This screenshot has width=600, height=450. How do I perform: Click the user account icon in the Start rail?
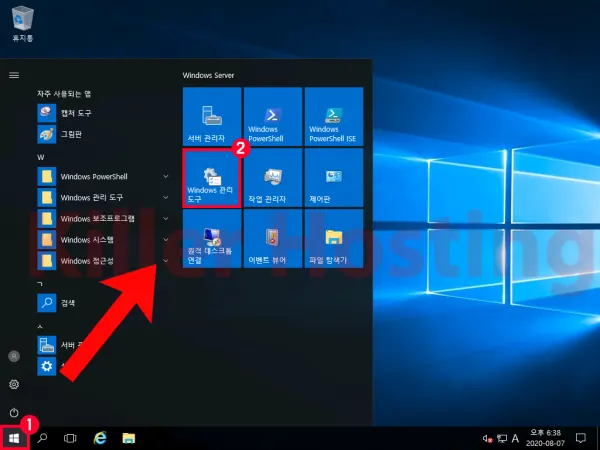pyautogui.click(x=14, y=356)
